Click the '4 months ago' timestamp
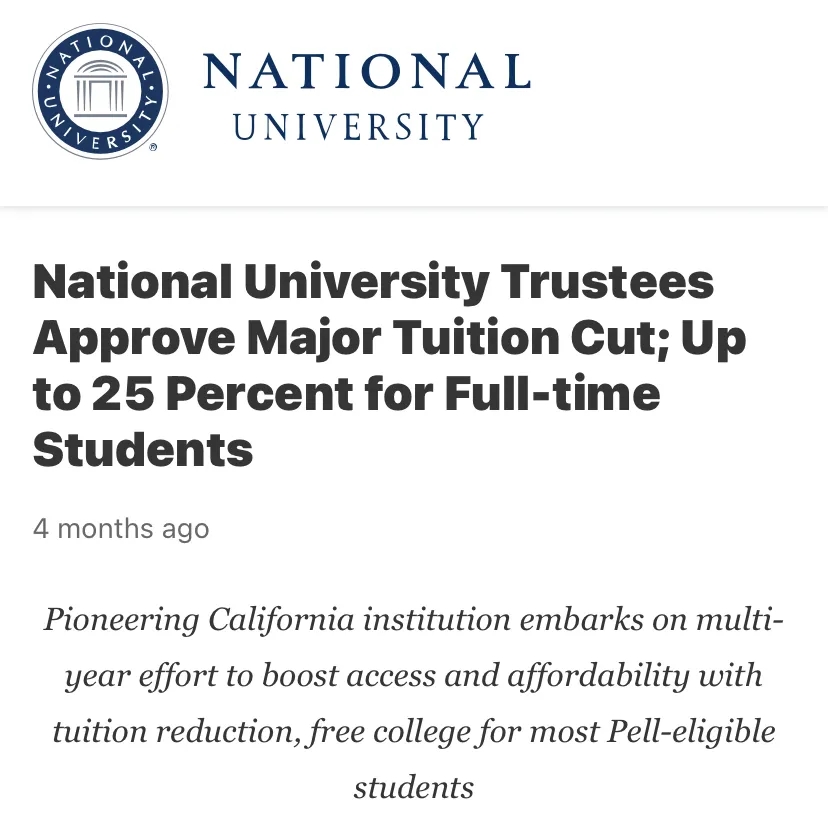 coord(121,528)
